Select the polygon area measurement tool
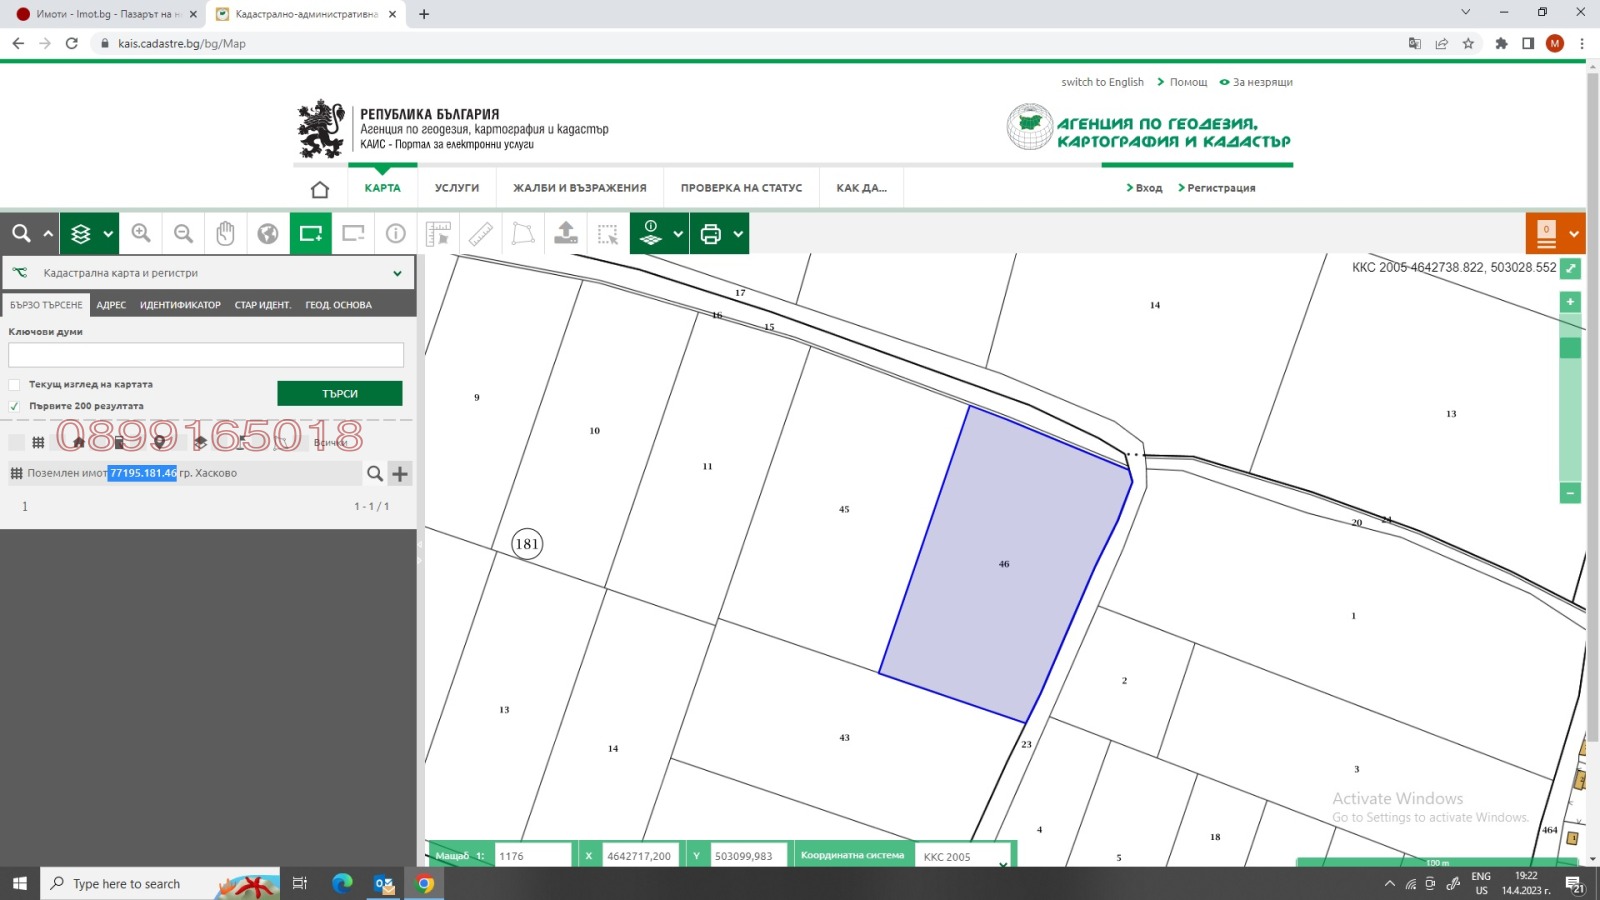Image resolution: width=1600 pixels, height=900 pixels. pyautogui.click(x=523, y=233)
